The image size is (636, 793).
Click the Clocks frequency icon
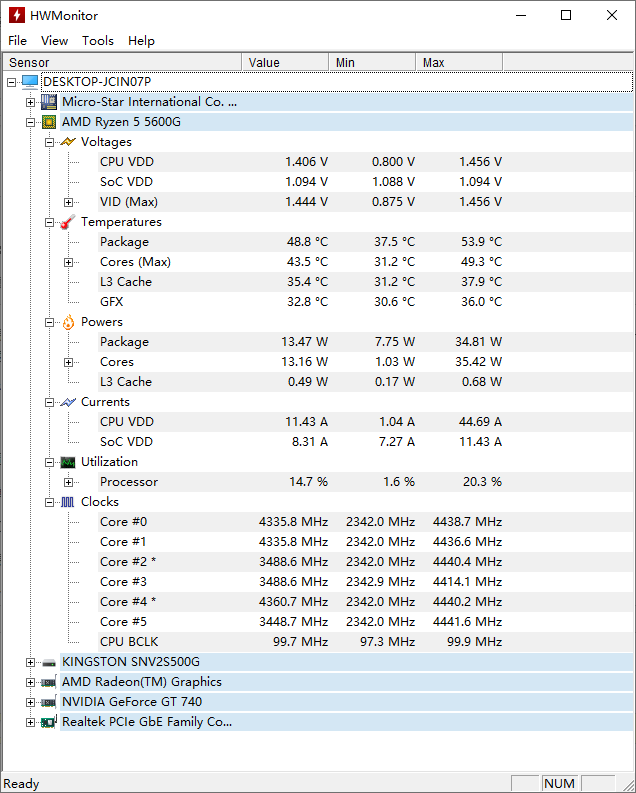click(68, 502)
